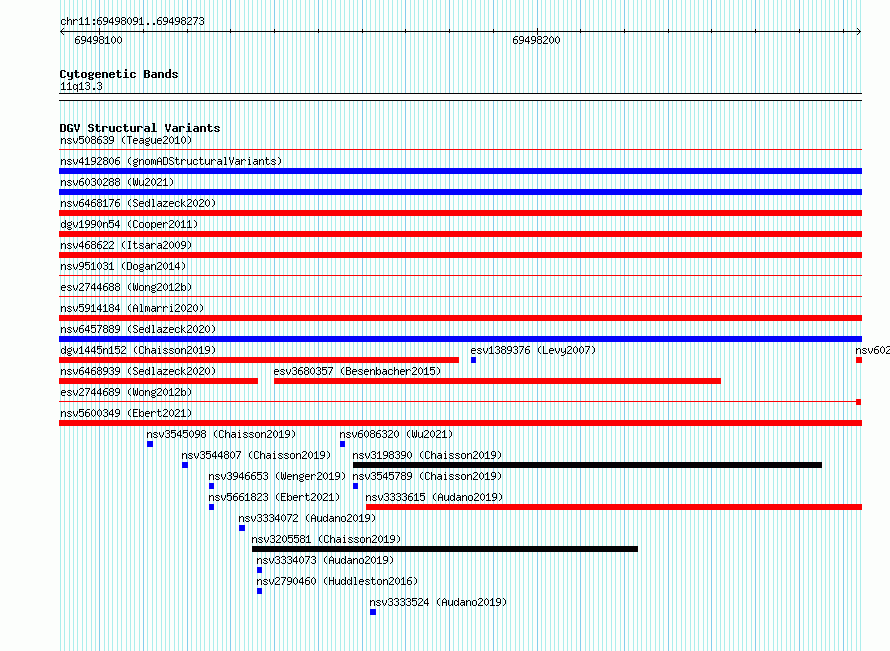Open esv3680357 (Besenbacher2015) label
890x651 pixels.
(357, 371)
